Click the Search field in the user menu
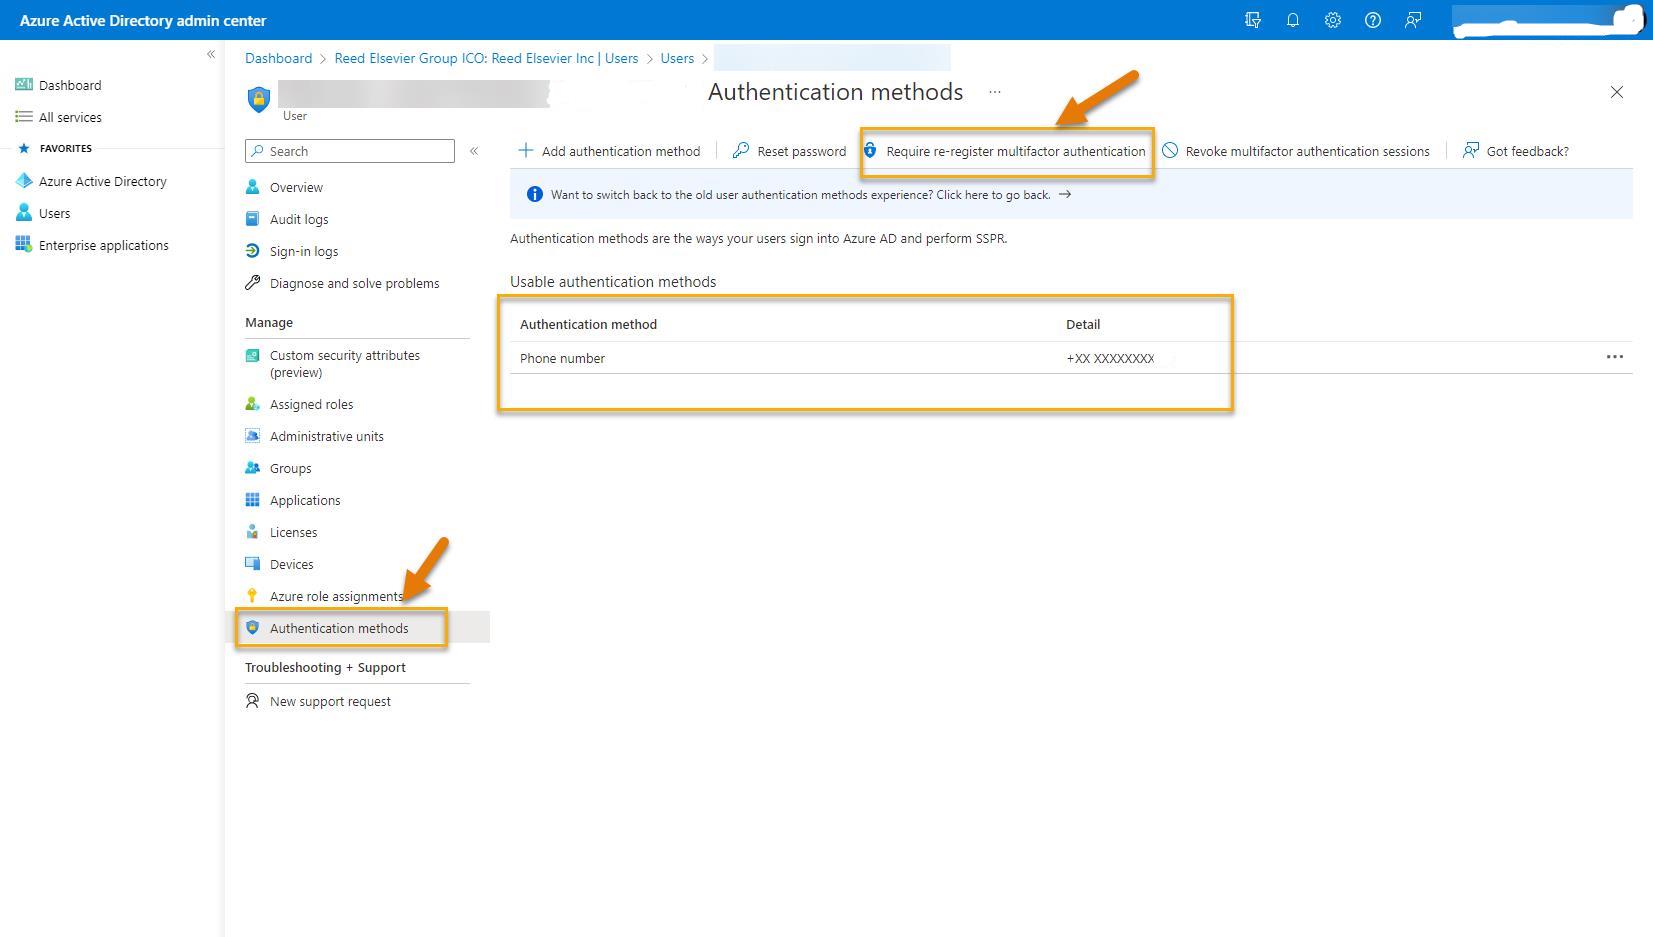Viewport: 1653px width, 937px height. (x=349, y=151)
